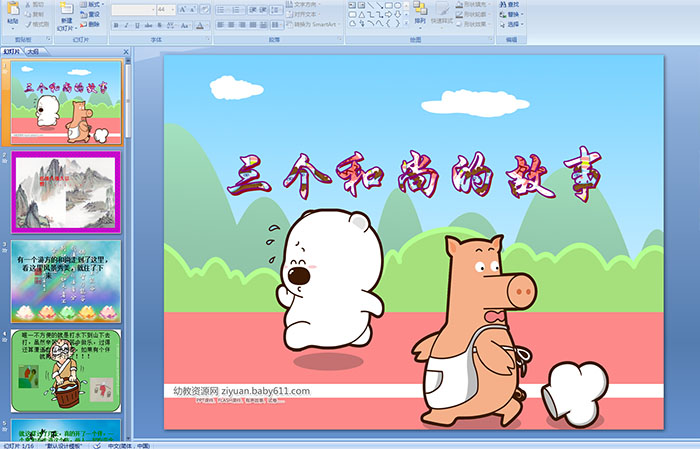
Task: Open the text columns dropdown
Action: pyautogui.click(x=276, y=25)
